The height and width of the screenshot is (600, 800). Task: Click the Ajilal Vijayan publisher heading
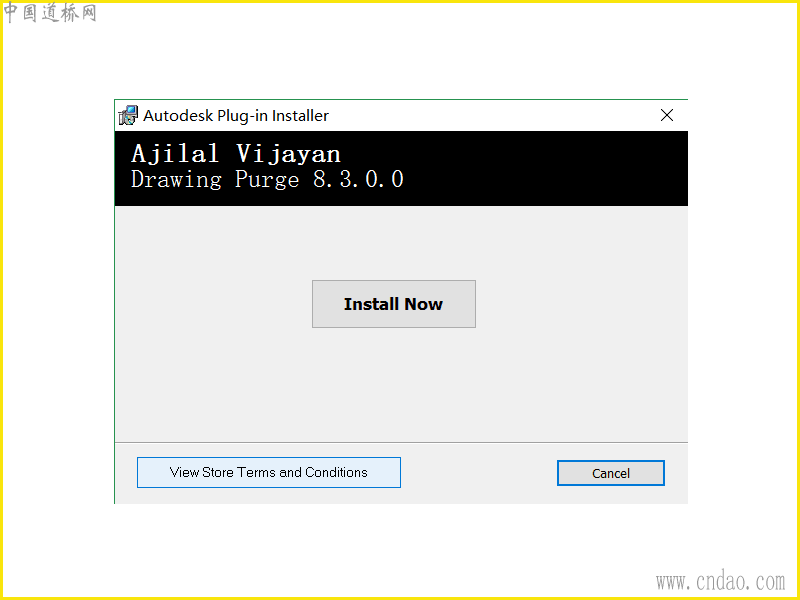[x=236, y=154]
